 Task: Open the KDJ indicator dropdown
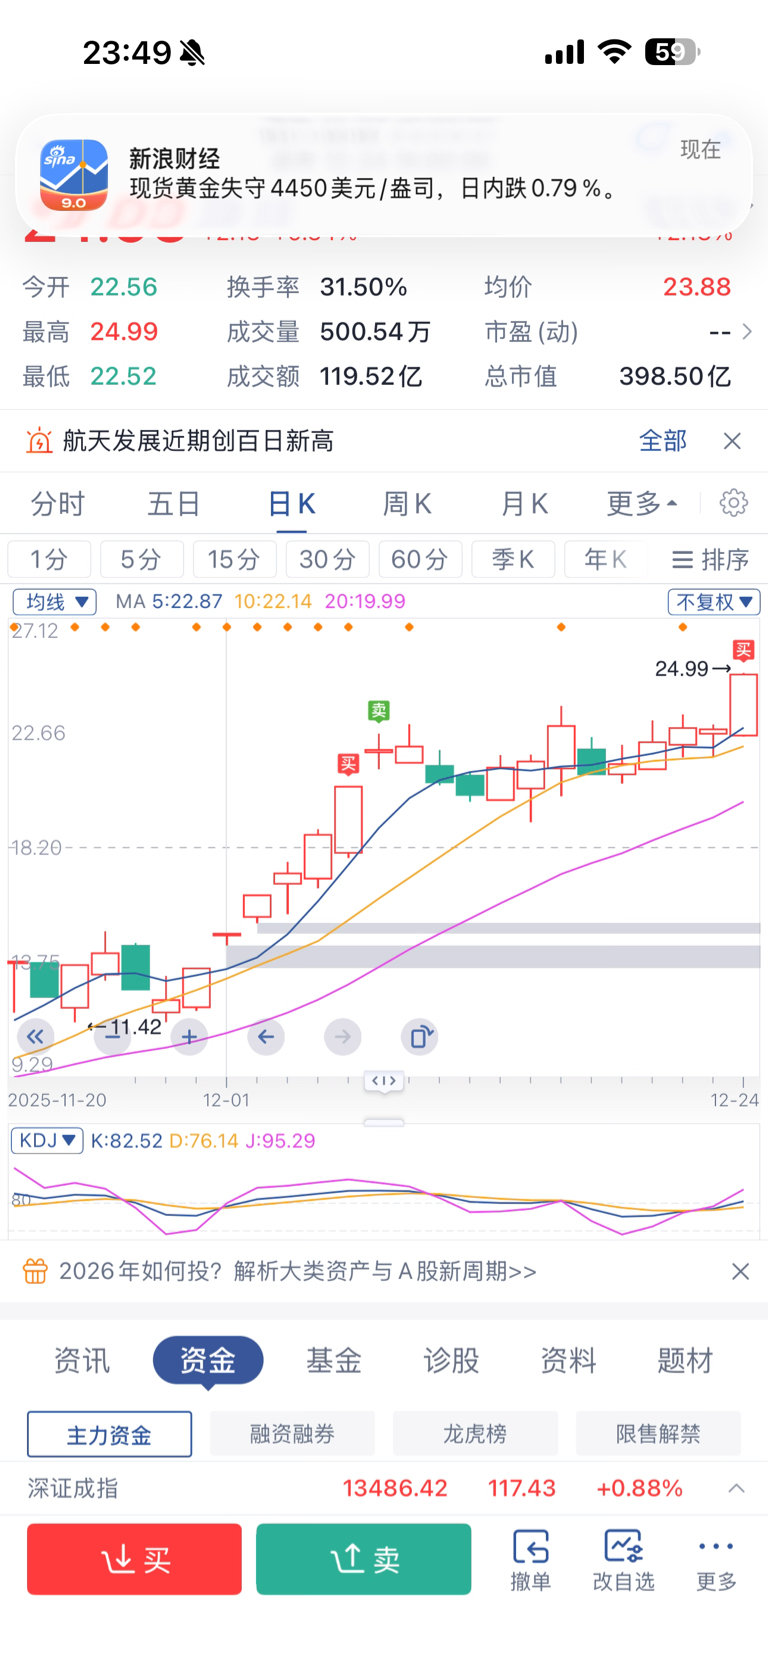pyautogui.click(x=47, y=1140)
